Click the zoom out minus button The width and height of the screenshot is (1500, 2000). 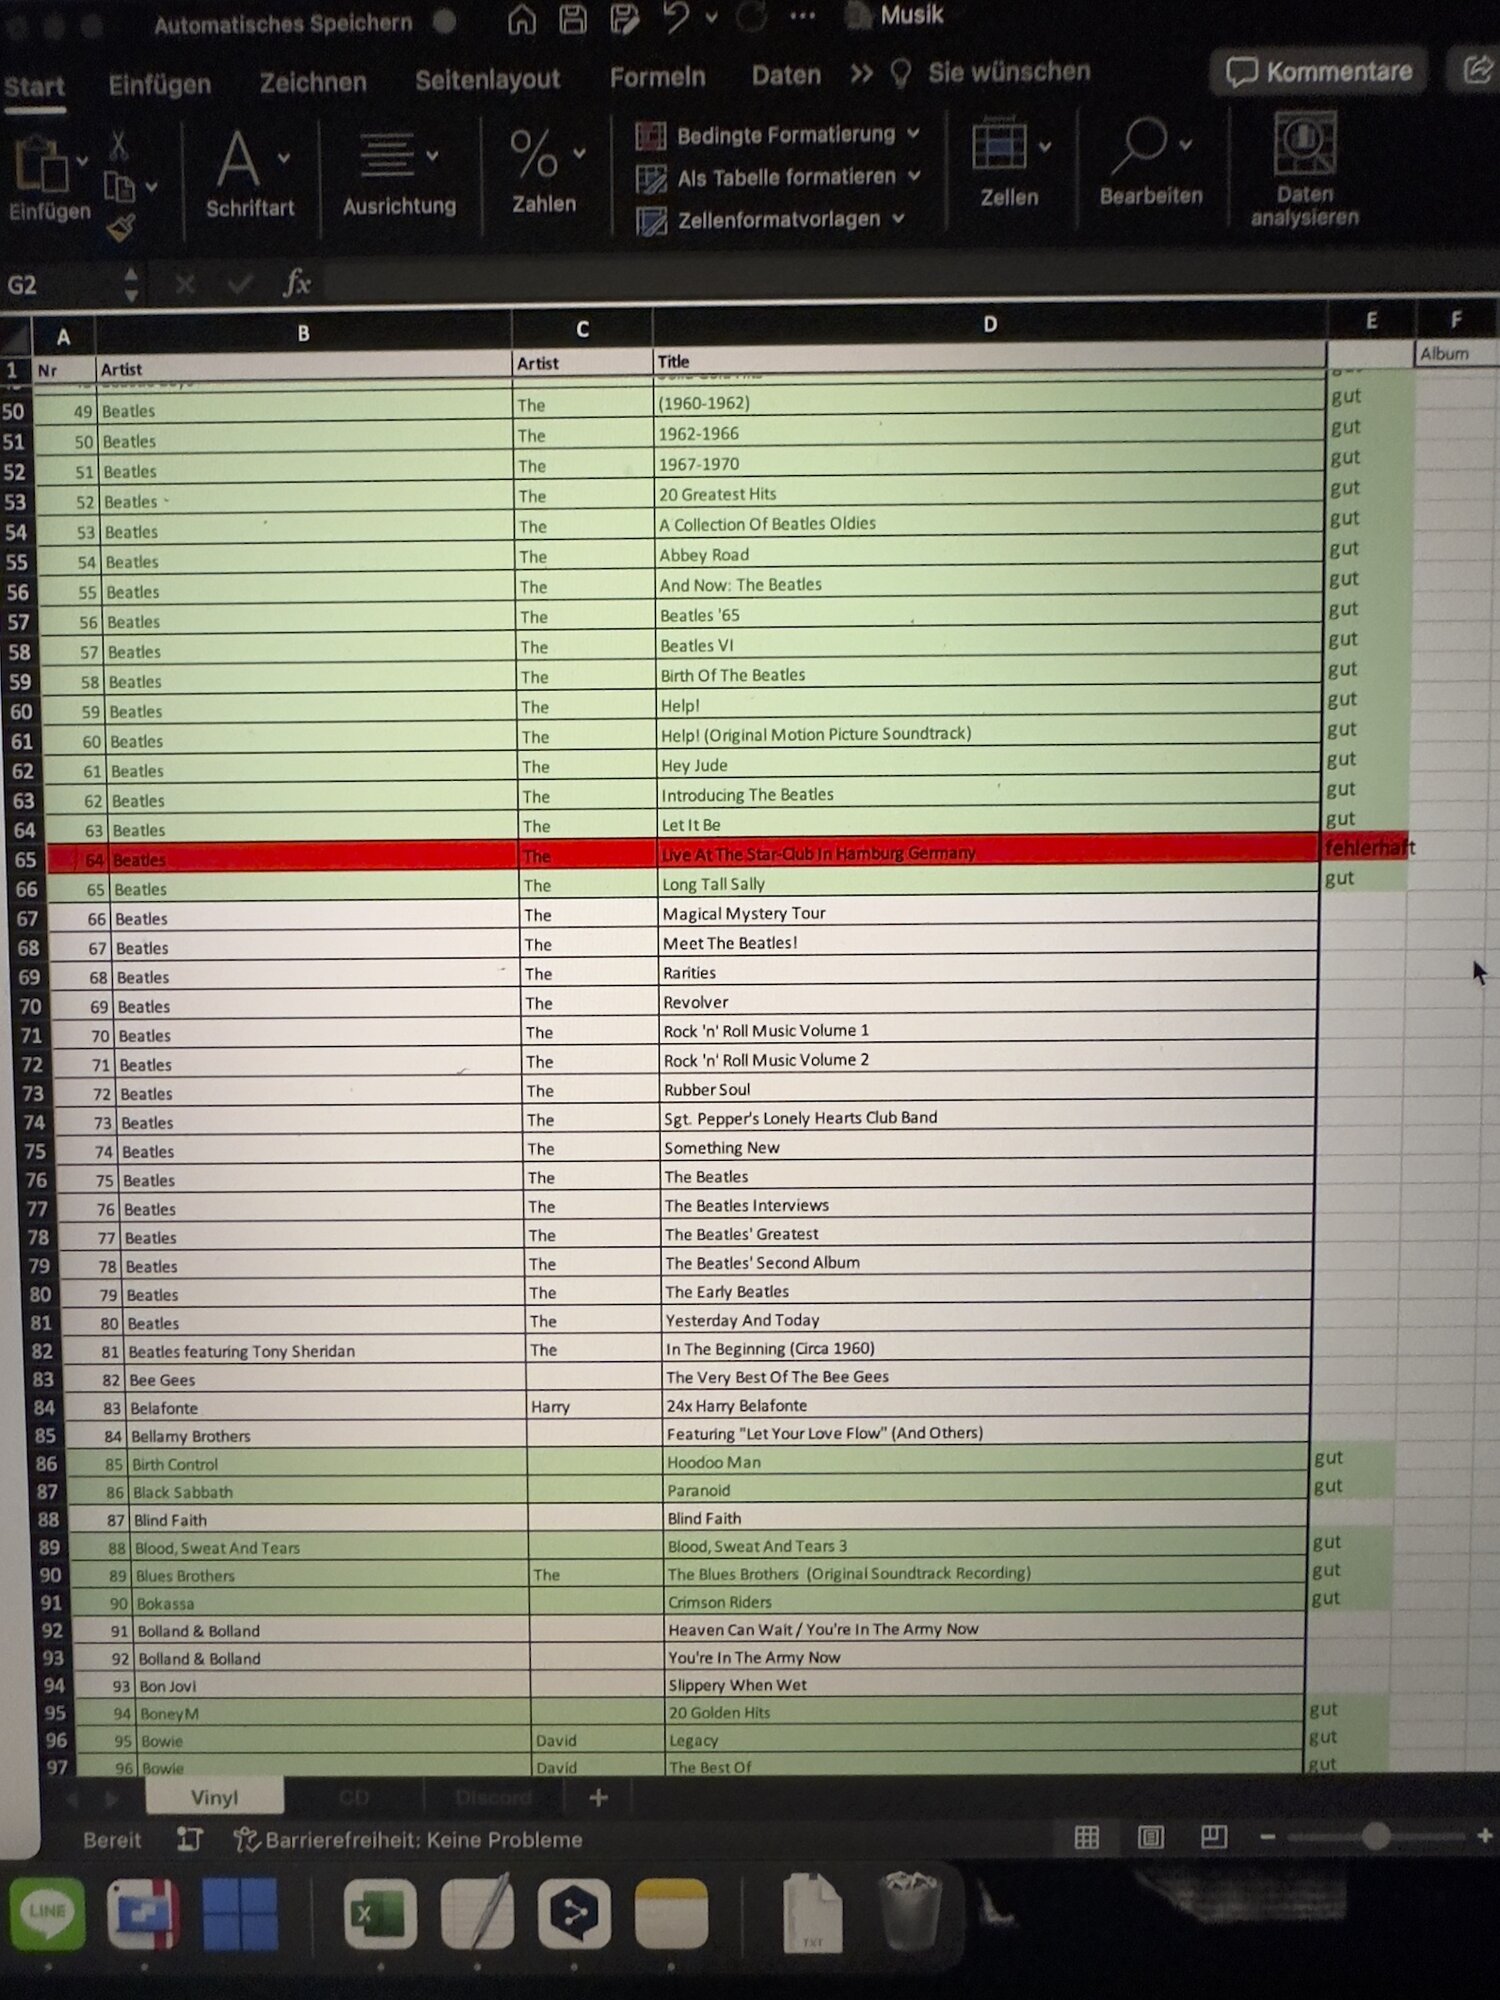point(1268,1837)
